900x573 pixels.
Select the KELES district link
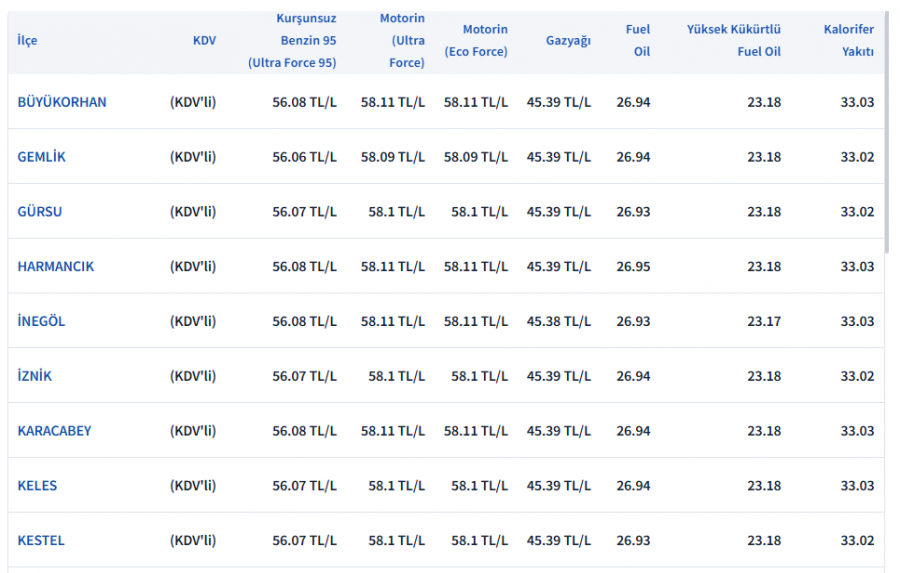[x=37, y=486]
